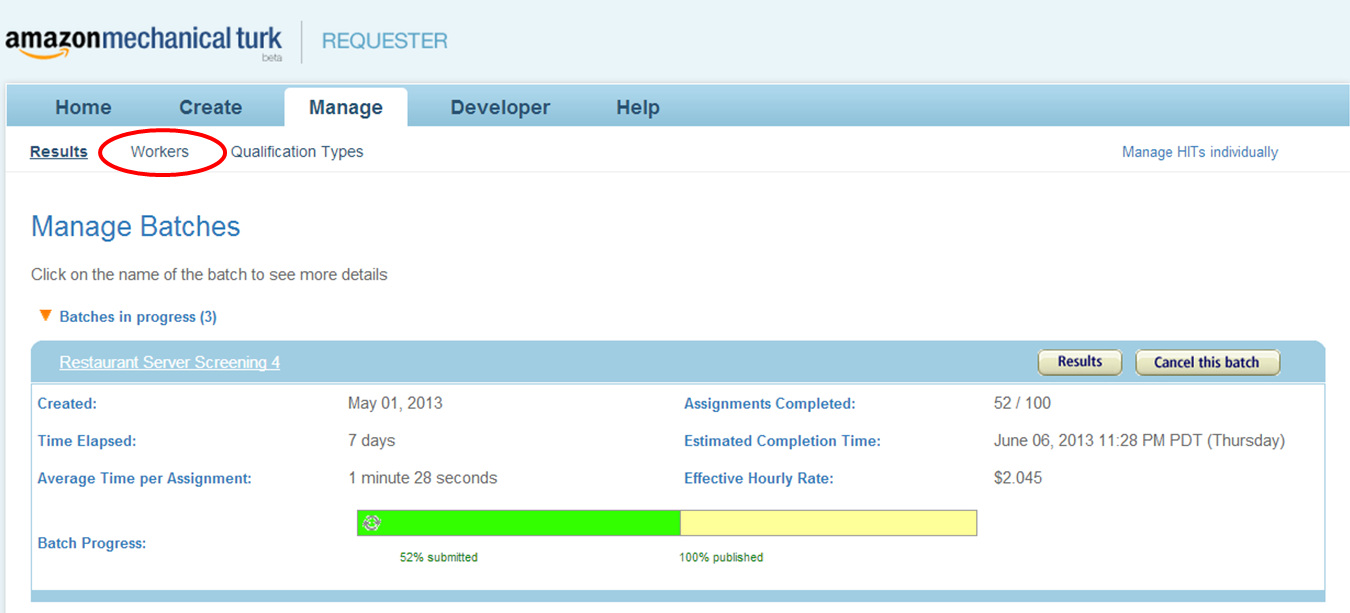Open the Help tab
Viewport: 1350px width, 613px height.
coord(638,107)
